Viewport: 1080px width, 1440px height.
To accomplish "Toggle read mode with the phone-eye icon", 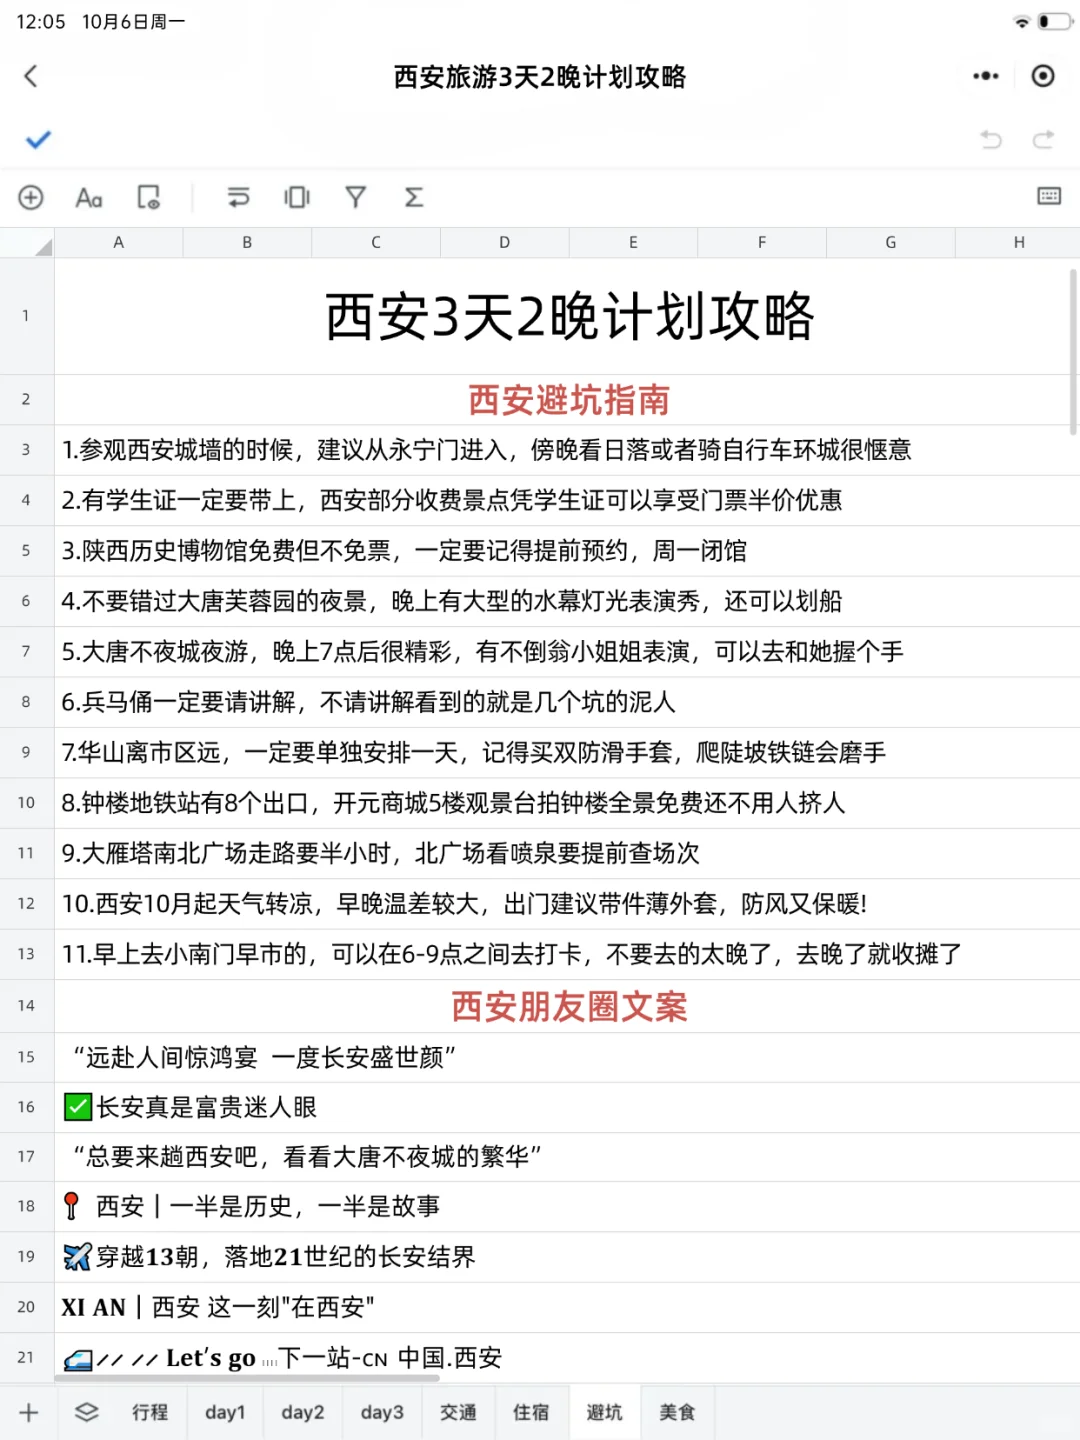I will click(148, 198).
